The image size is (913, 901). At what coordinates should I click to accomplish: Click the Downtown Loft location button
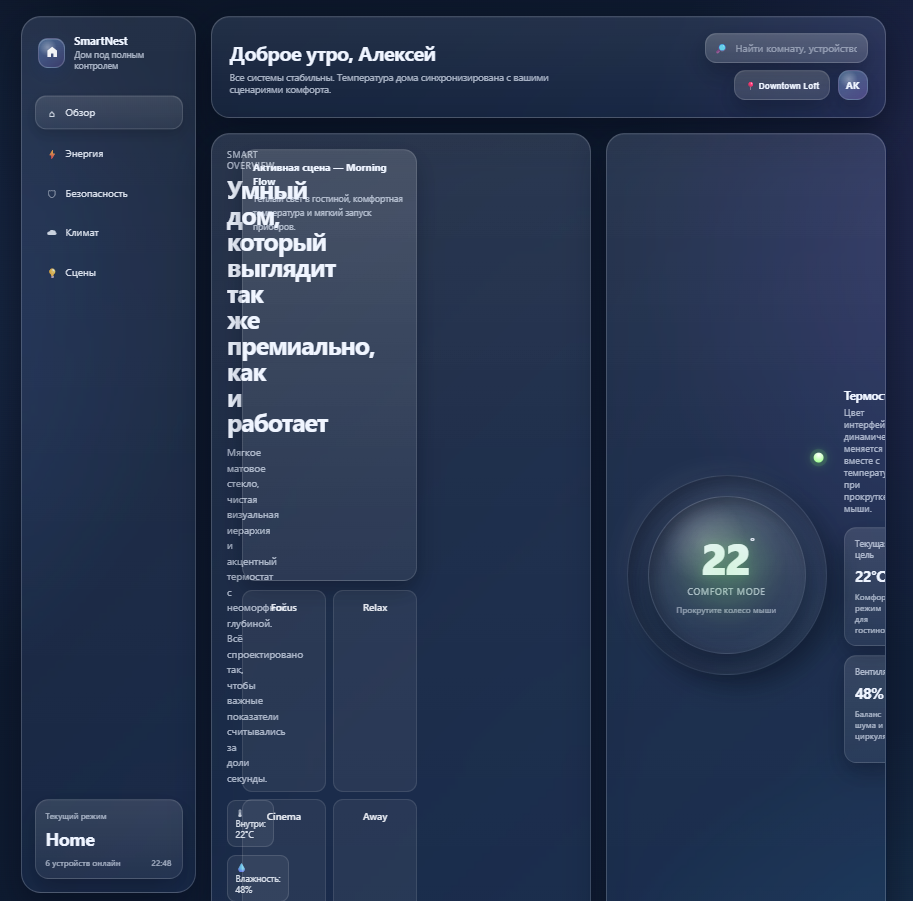[x=782, y=86]
